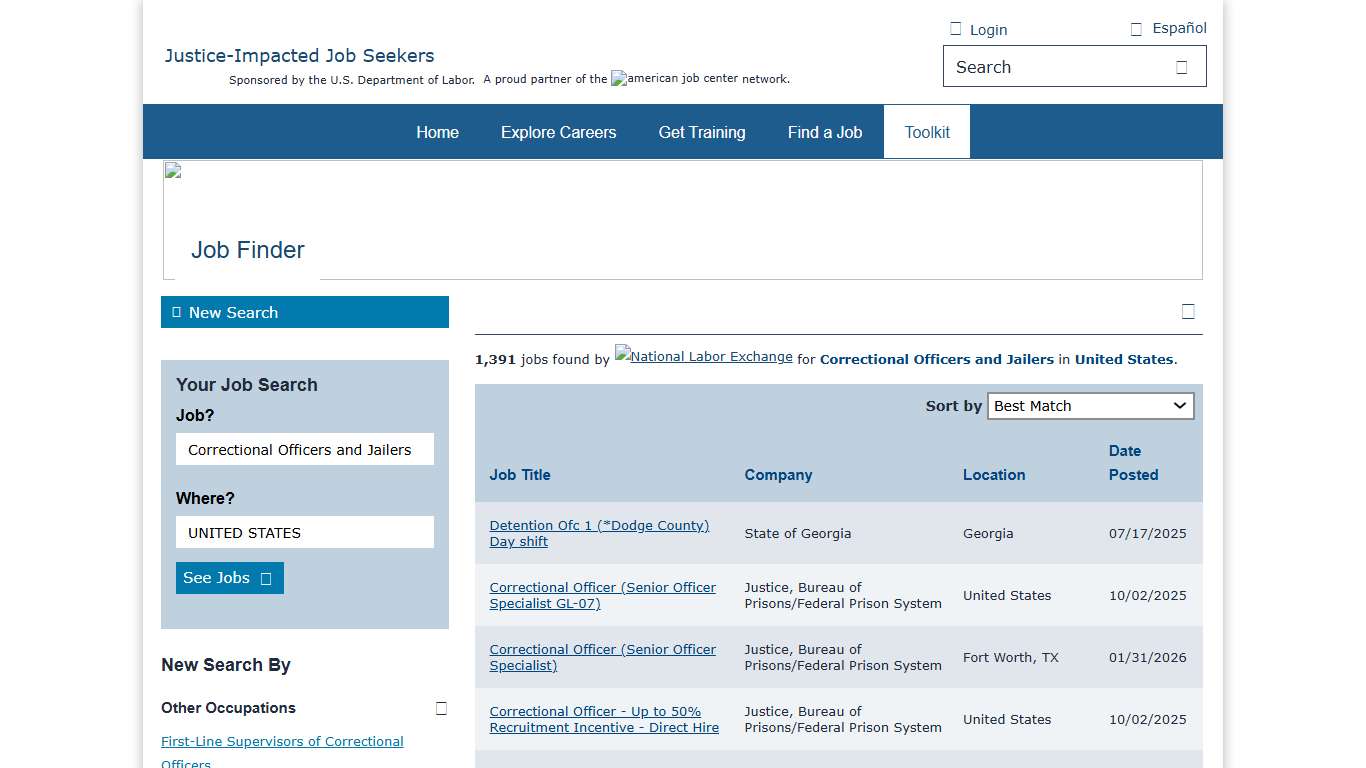Click the share icon above the results list
1366x768 pixels.
click(x=1188, y=311)
